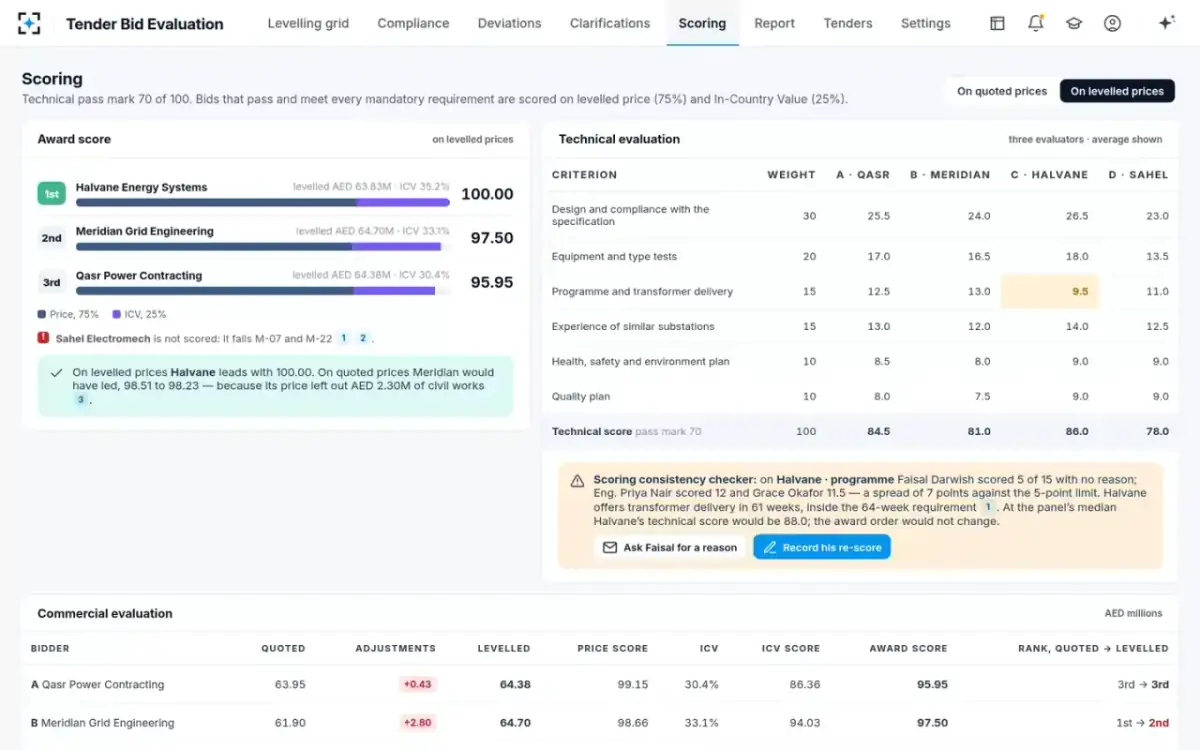Viewport: 1200px width, 750px height.
Task: Click Record his re-score button
Action: coord(822,547)
